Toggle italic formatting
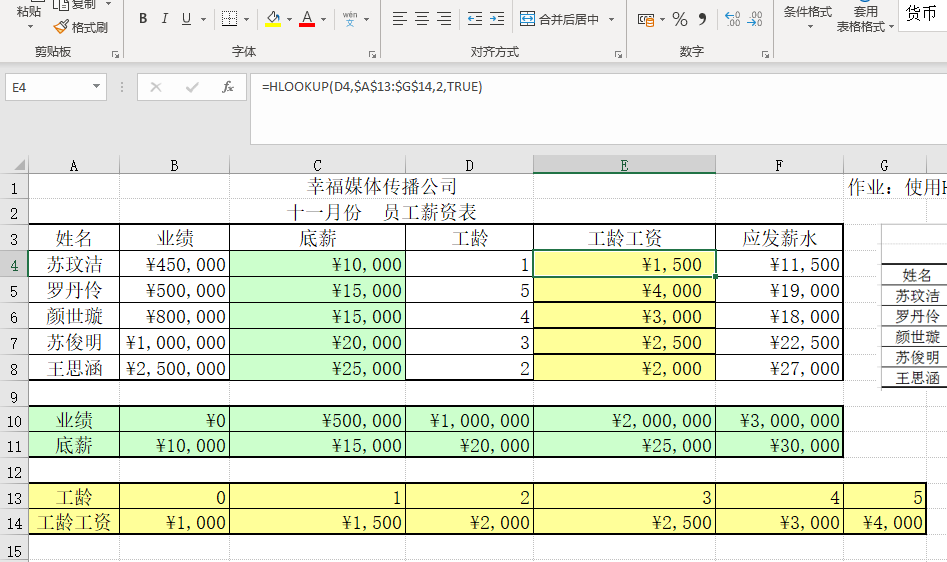The height and width of the screenshot is (562, 947). tap(164, 19)
